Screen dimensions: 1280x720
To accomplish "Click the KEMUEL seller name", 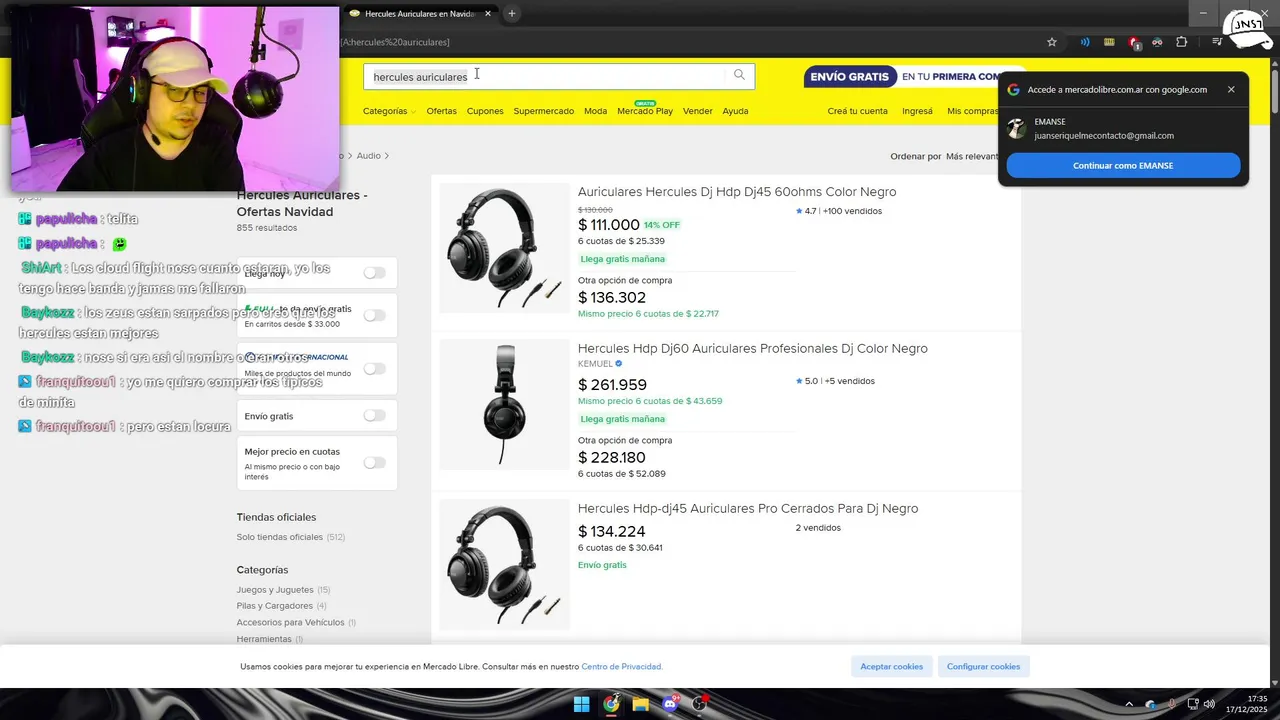I will 595,364.
